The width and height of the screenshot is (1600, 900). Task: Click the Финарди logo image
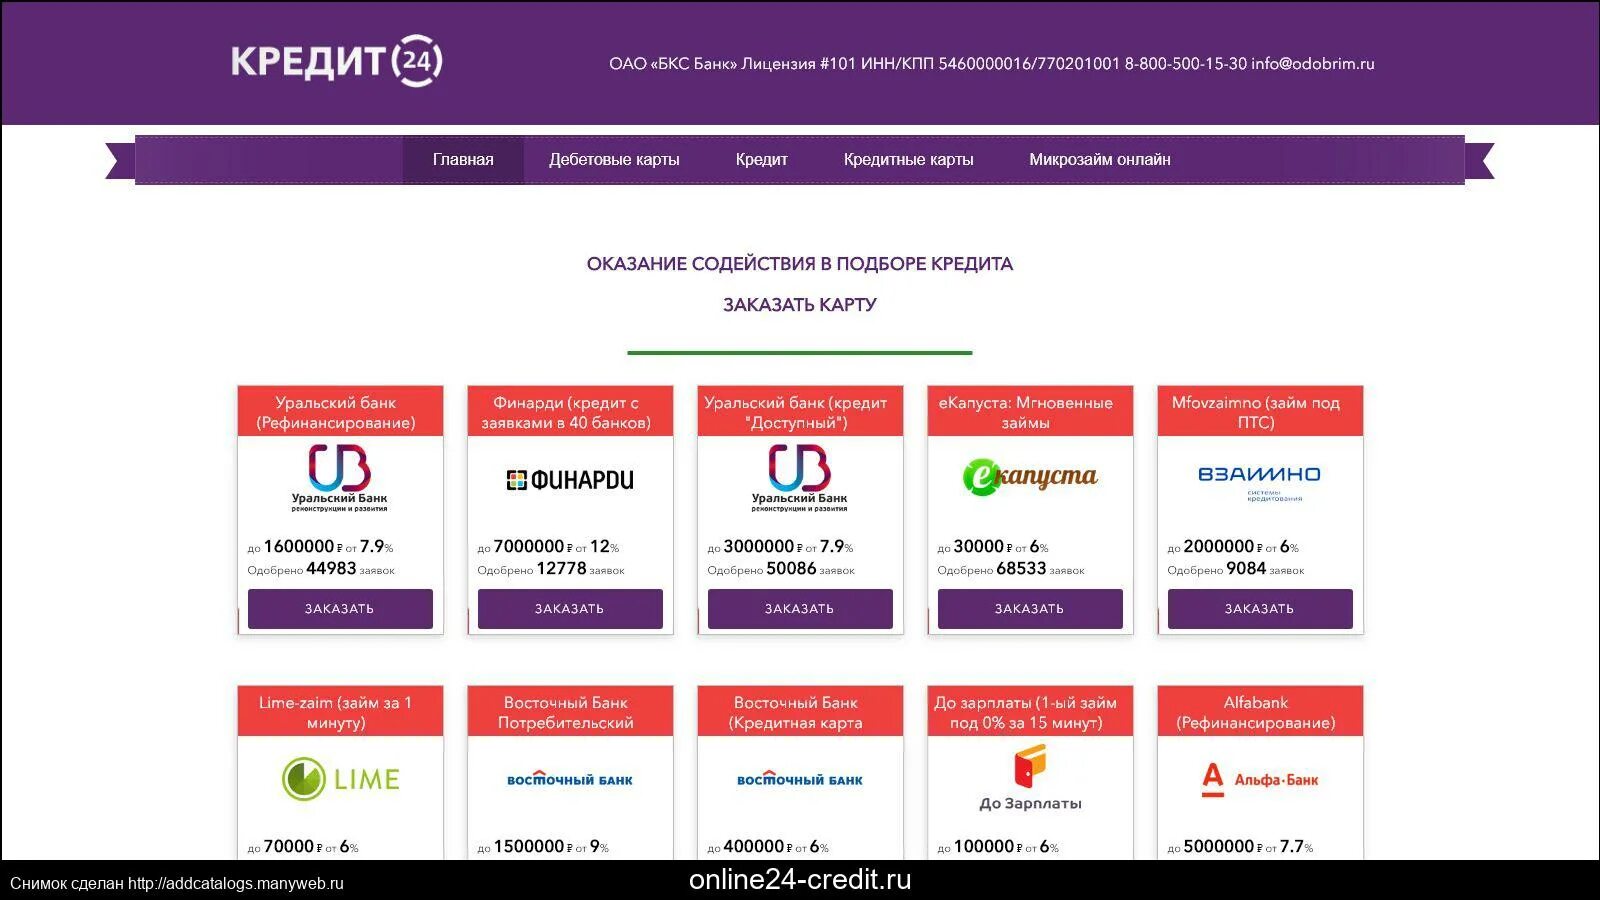[x=570, y=480]
